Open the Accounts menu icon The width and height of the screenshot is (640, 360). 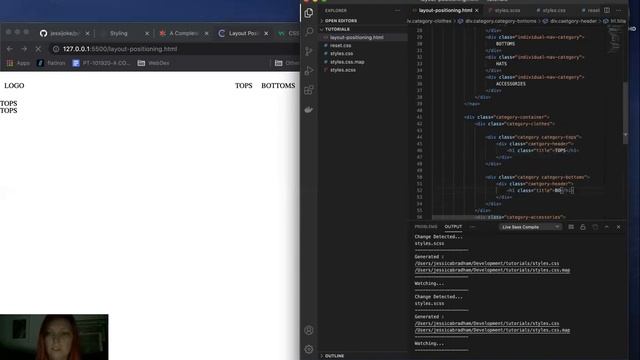(309, 330)
